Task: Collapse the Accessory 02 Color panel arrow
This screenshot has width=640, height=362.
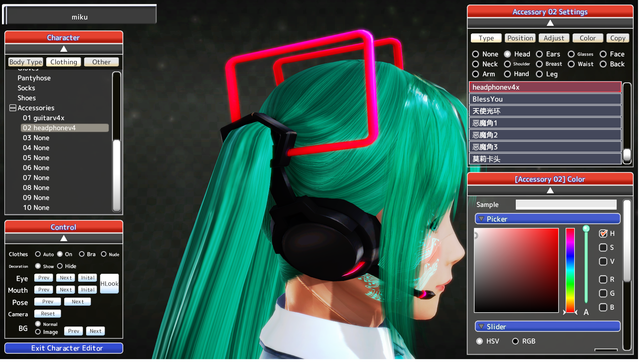Action: coord(550,191)
